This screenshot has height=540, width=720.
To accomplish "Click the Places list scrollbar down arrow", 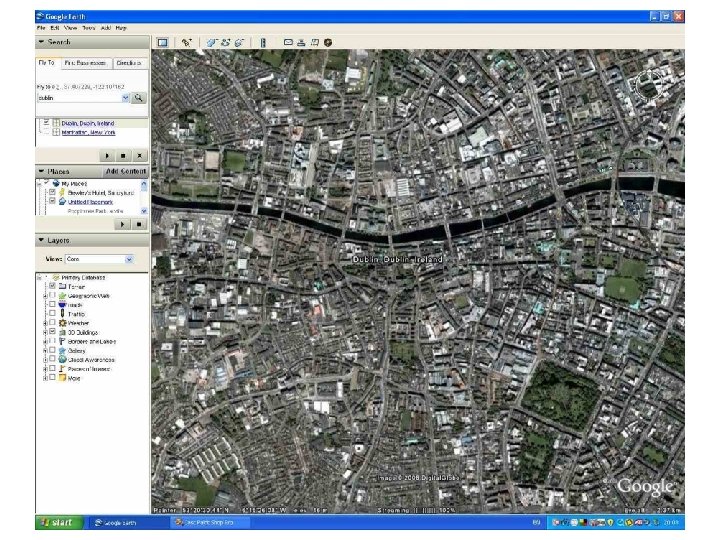I will point(144,211).
